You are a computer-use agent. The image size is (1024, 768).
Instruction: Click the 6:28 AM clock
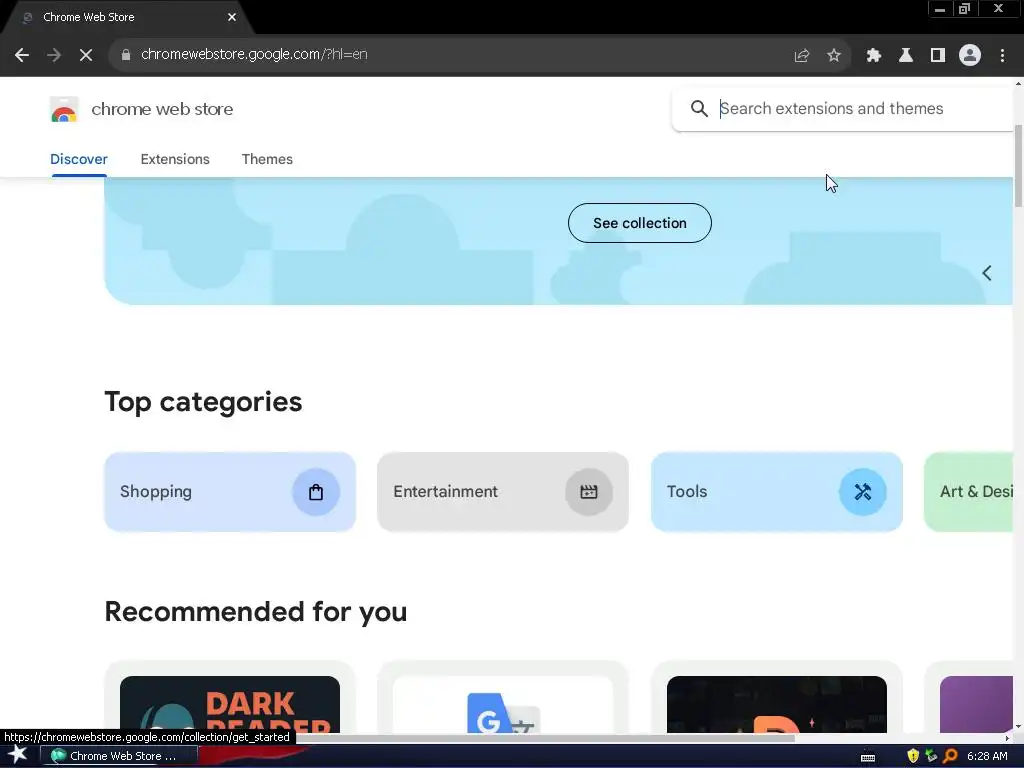coord(987,756)
